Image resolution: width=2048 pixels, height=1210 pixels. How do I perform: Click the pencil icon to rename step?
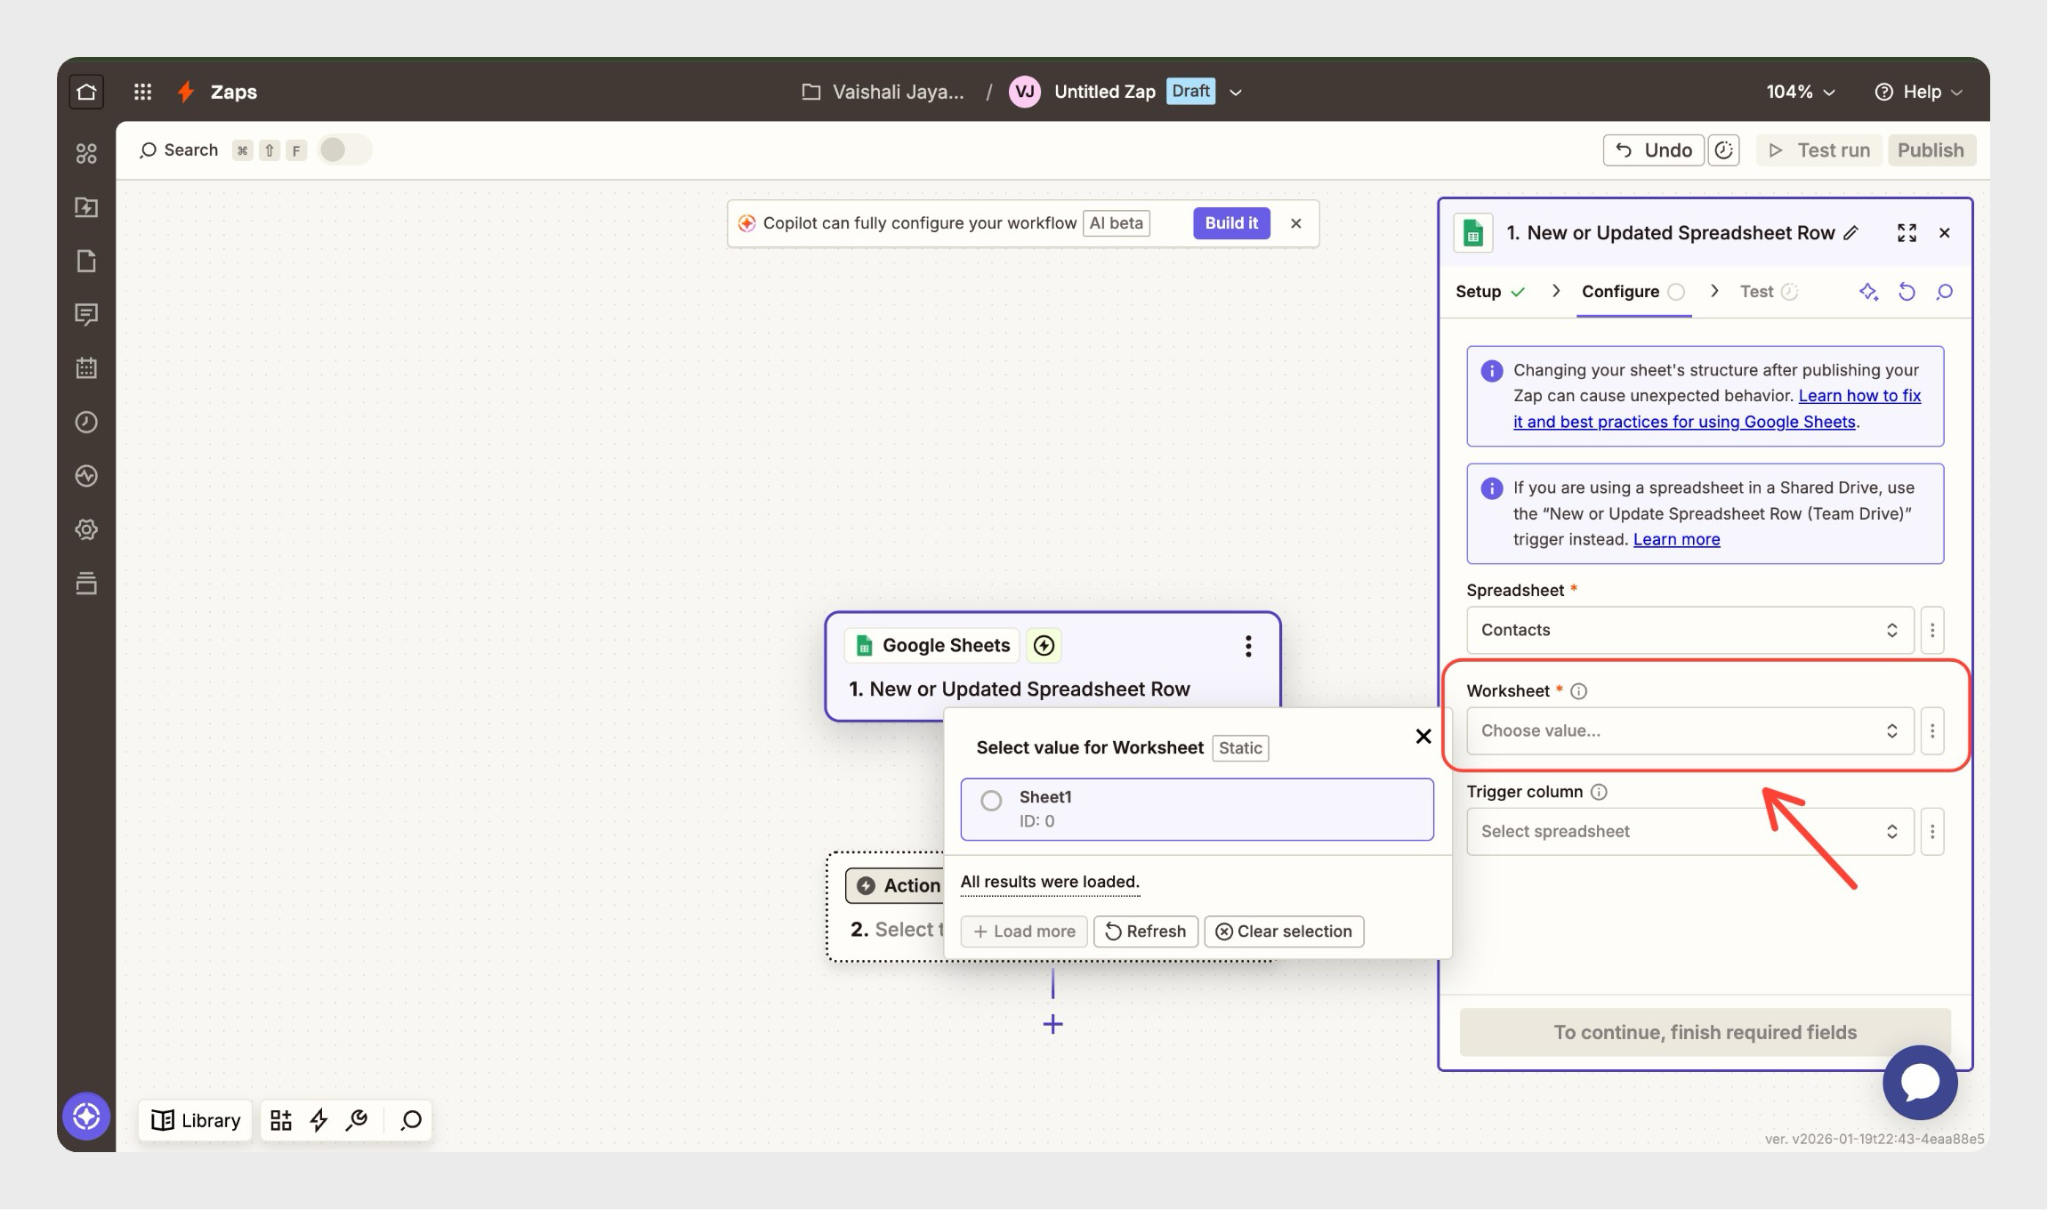coord(1851,233)
